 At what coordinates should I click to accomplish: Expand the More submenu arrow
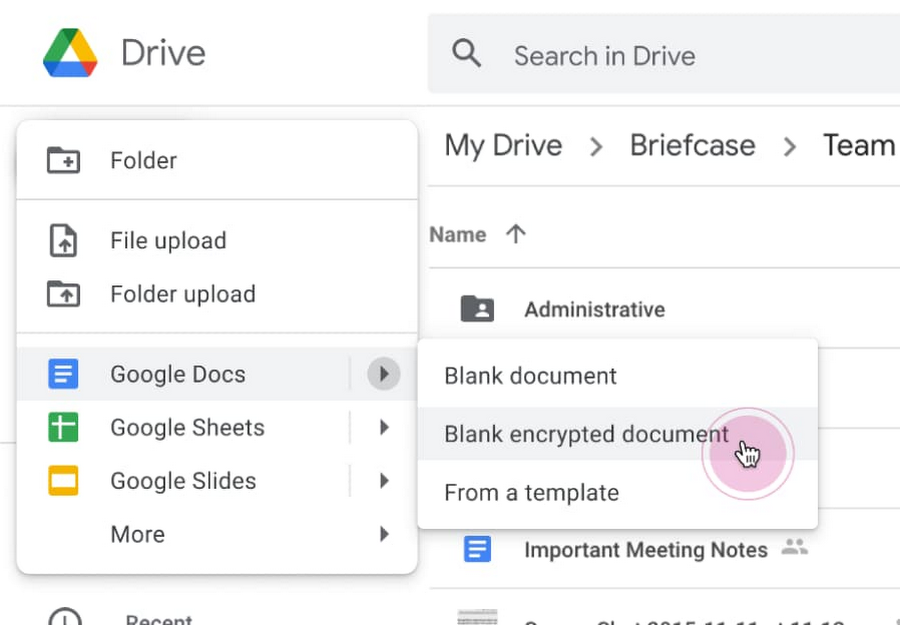tap(384, 534)
